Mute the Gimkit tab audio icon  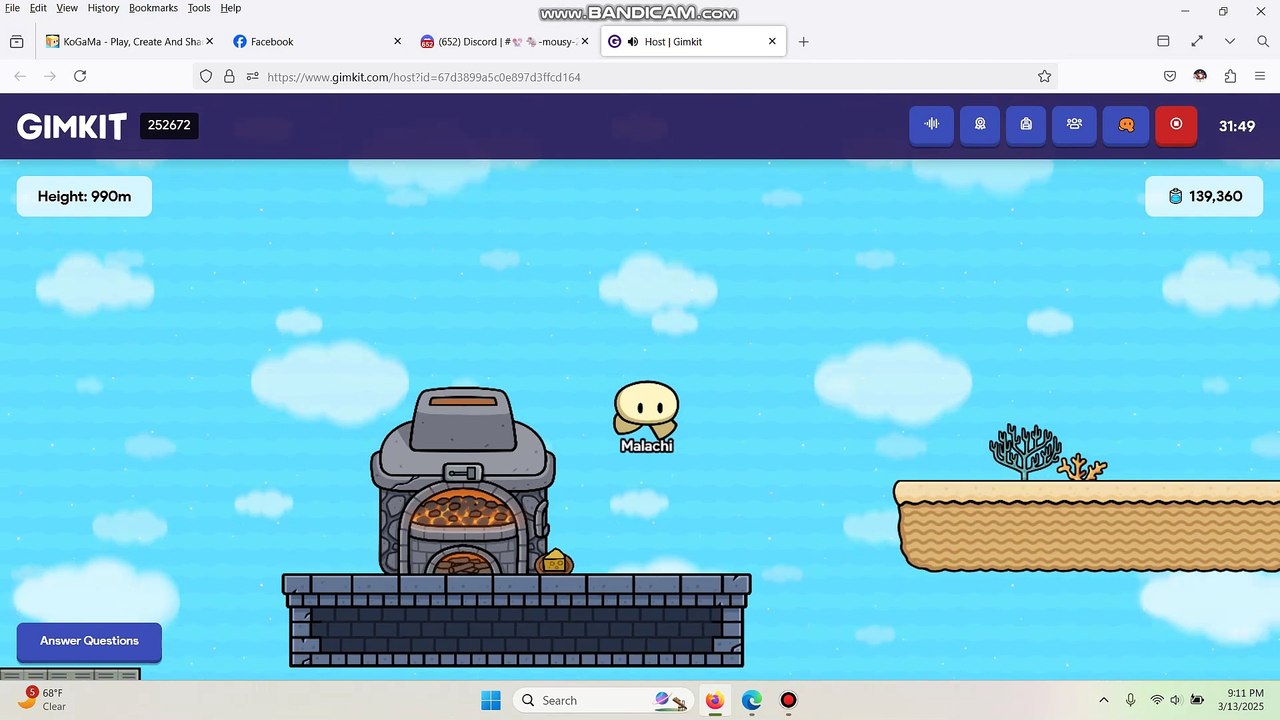coord(633,42)
